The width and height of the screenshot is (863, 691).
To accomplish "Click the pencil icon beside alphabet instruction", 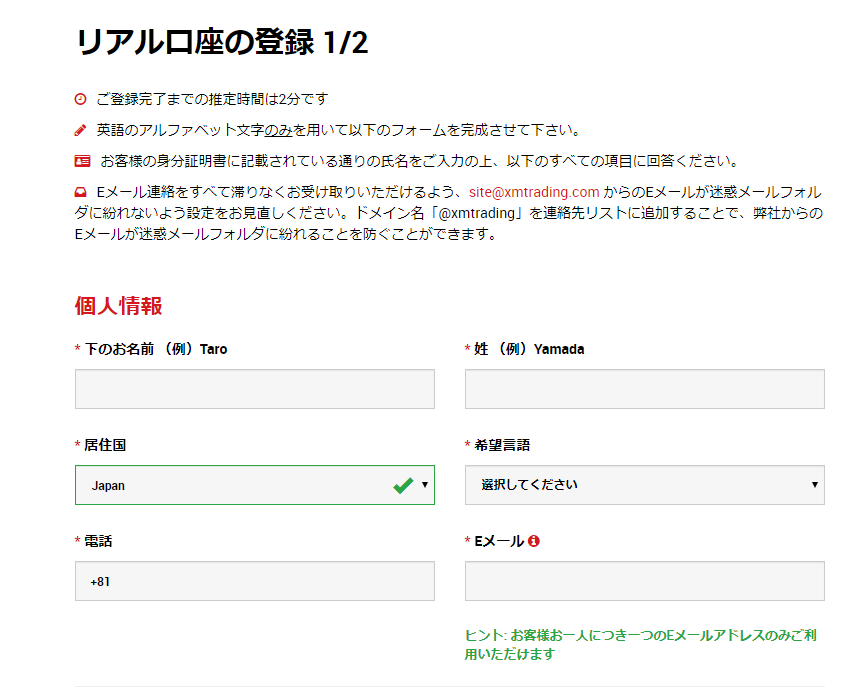I will pos(80,130).
